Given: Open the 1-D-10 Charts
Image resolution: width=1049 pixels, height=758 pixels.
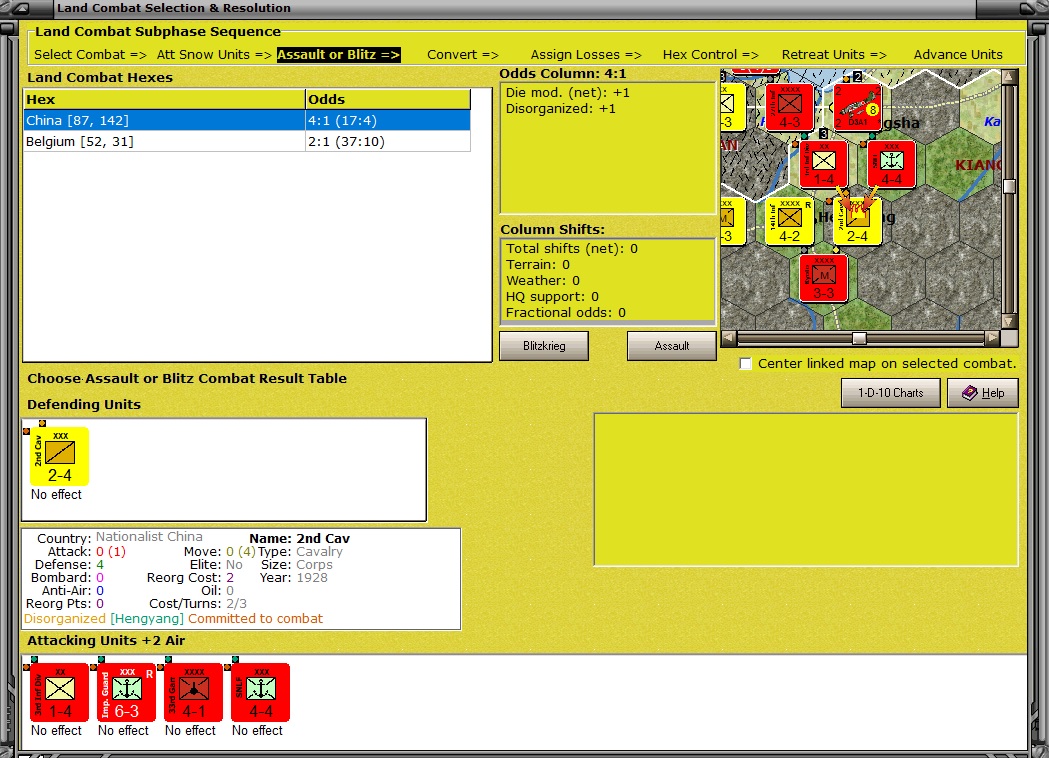Looking at the screenshot, I should point(890,393).
